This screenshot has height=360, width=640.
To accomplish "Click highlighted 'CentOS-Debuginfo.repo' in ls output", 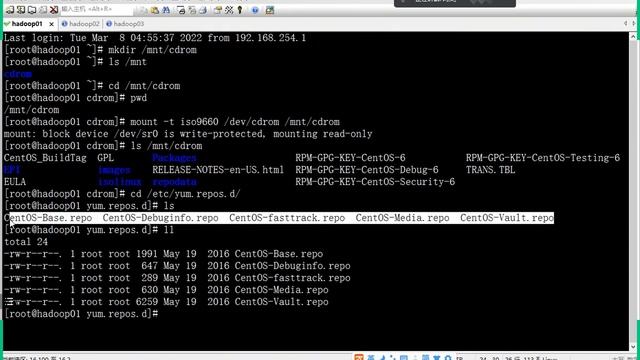I will (160, 218).
